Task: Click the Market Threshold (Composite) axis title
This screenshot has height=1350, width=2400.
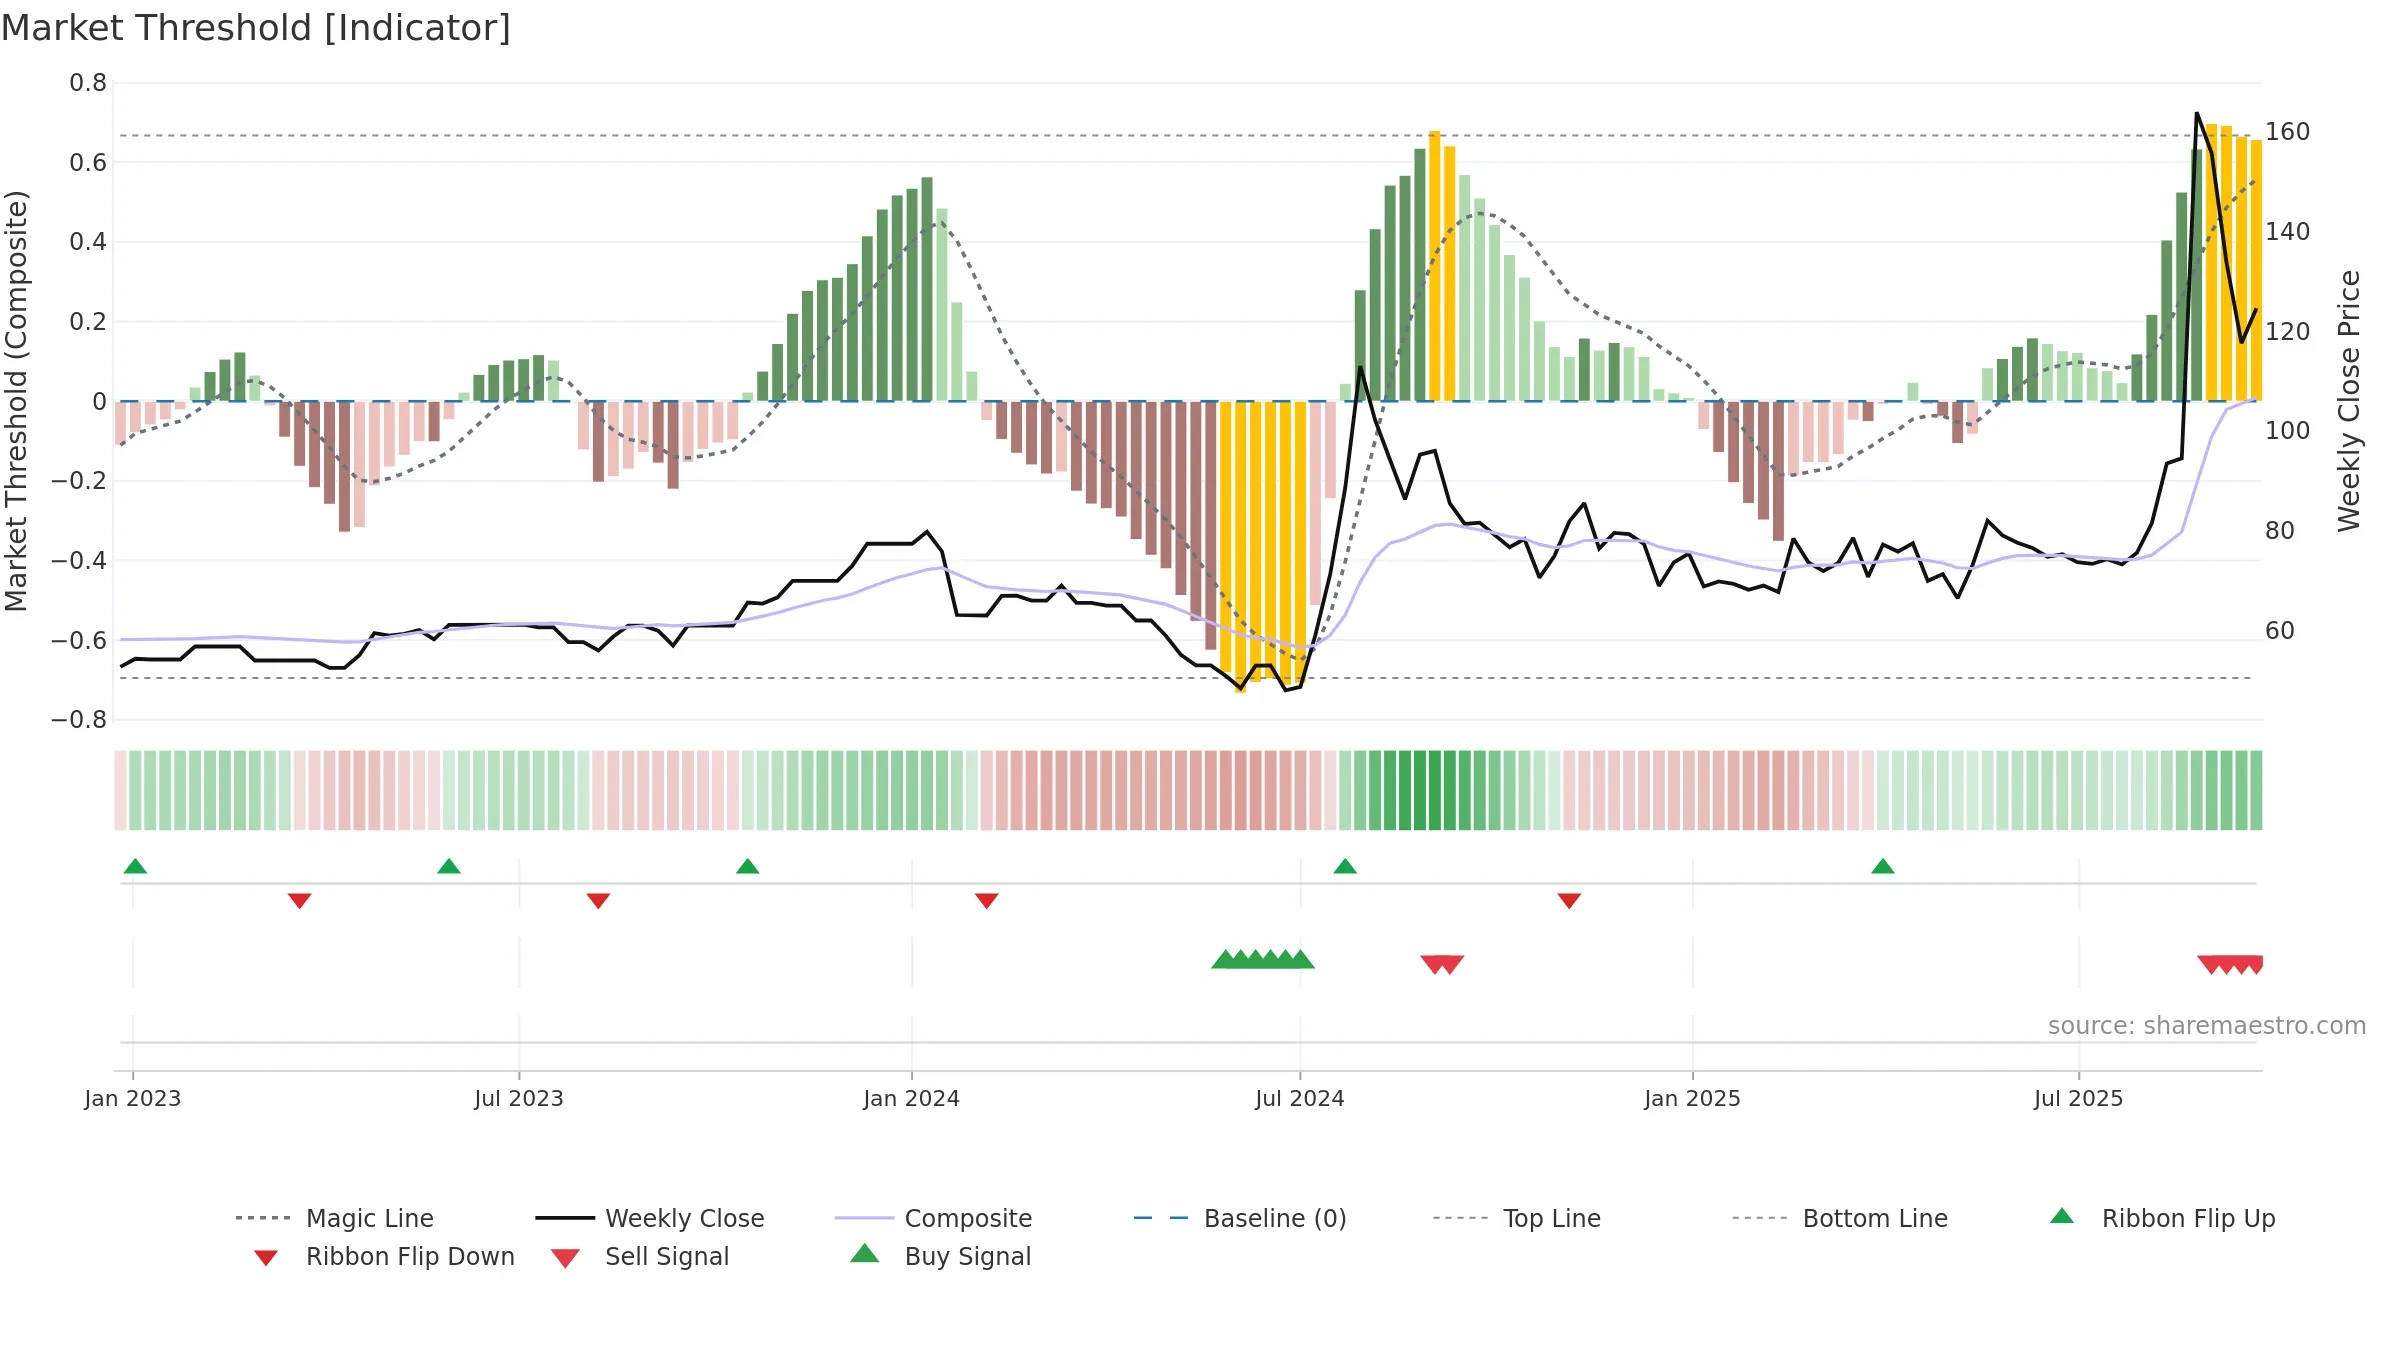Action: pyautogui.click(x=16, y=401)
